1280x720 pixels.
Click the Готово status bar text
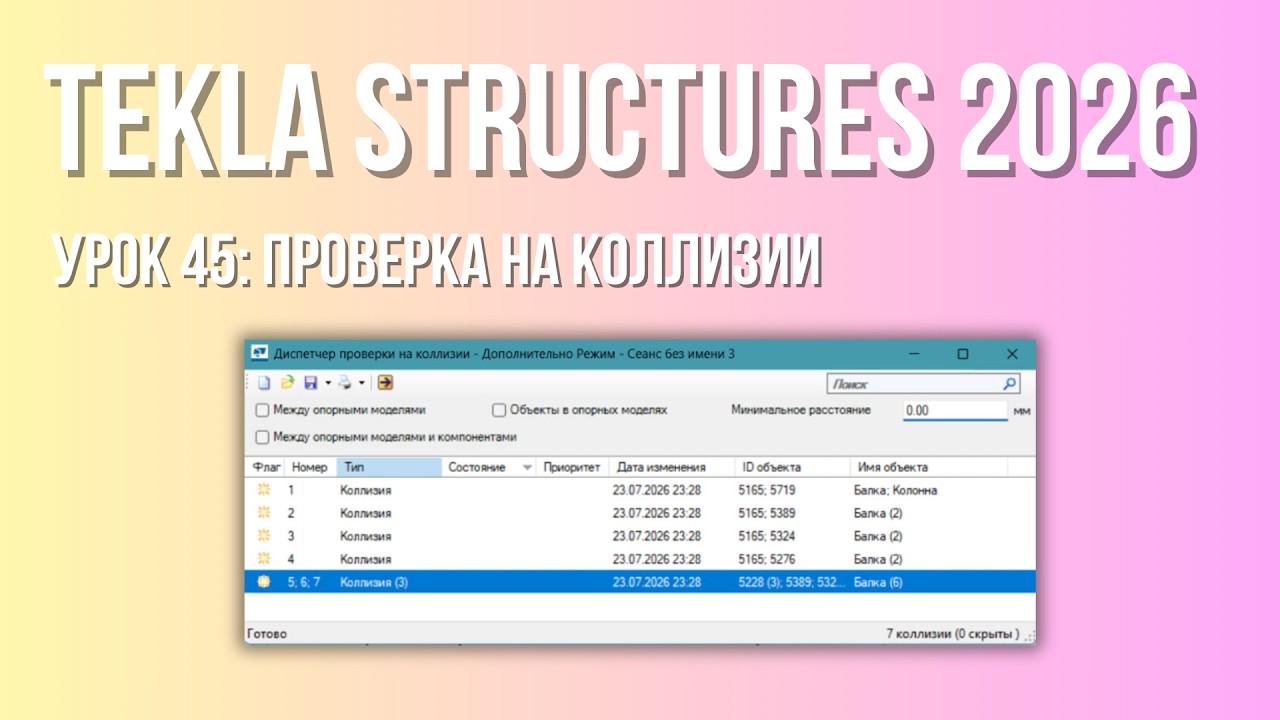[x=267, y=634]
